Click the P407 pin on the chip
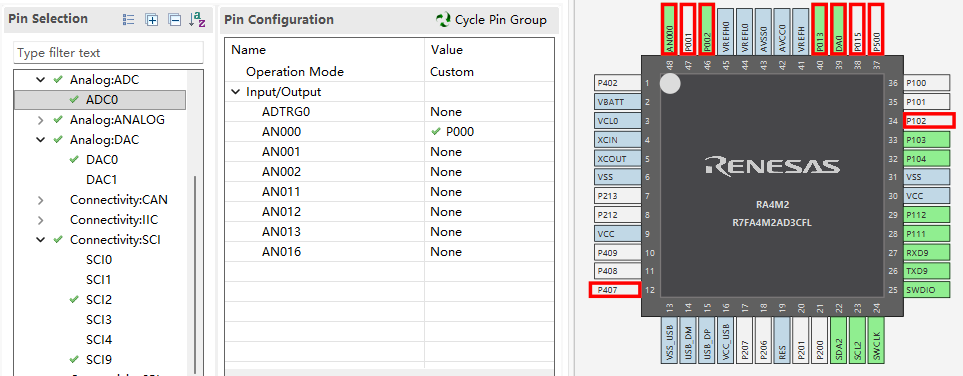Viewport: 963px width, 376px height. (614, 290)
